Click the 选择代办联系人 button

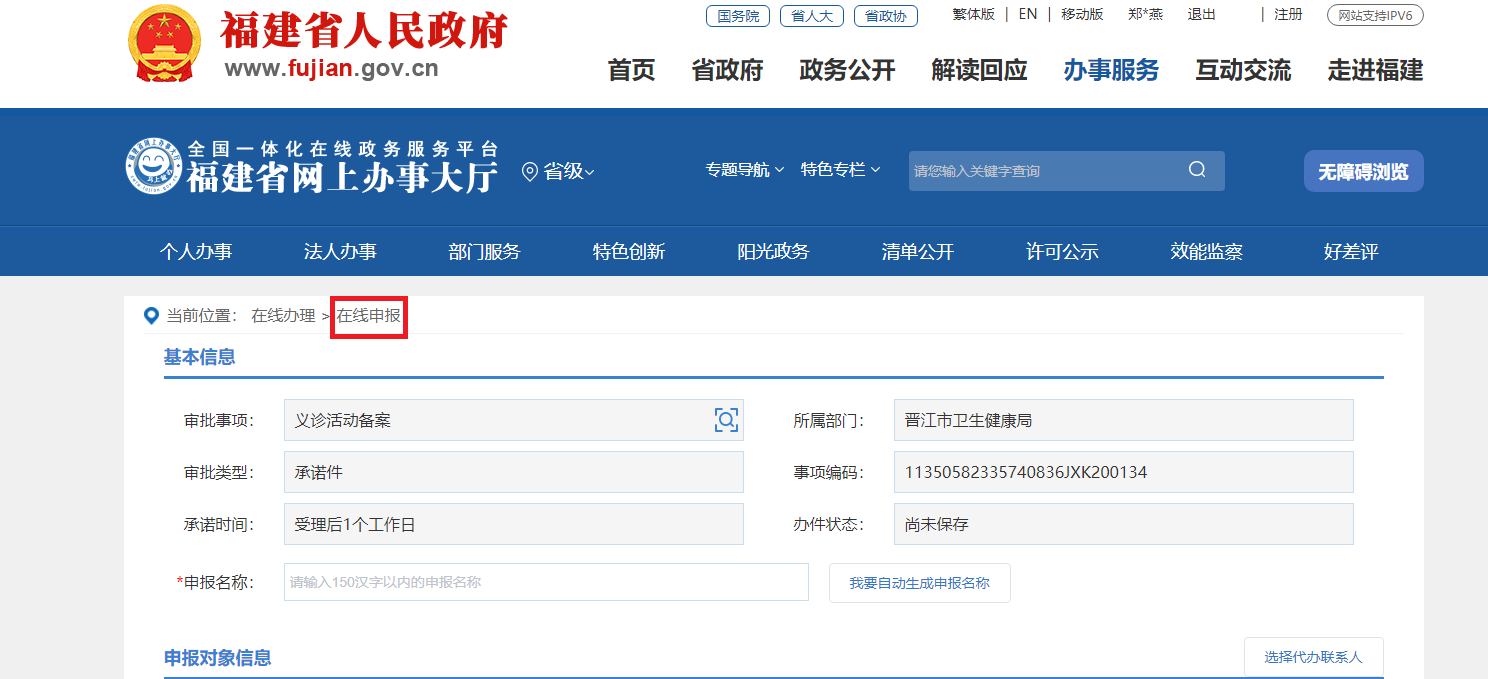click(1313, 657)
